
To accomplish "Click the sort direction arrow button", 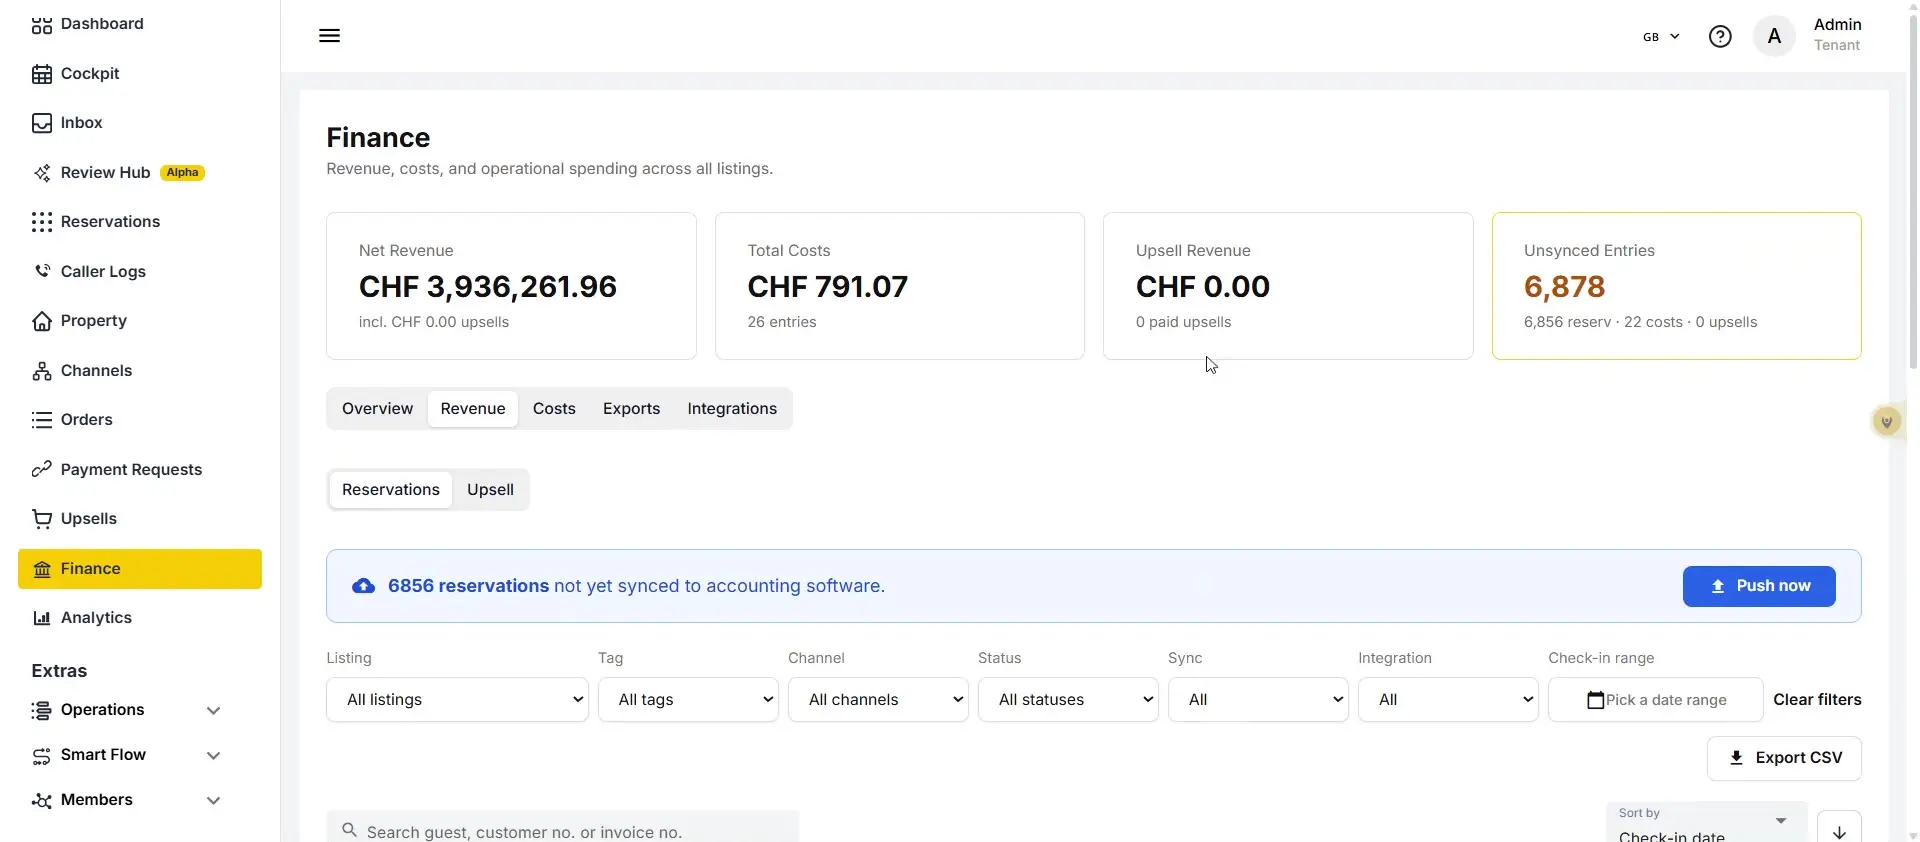I will tap(1839, 827).
